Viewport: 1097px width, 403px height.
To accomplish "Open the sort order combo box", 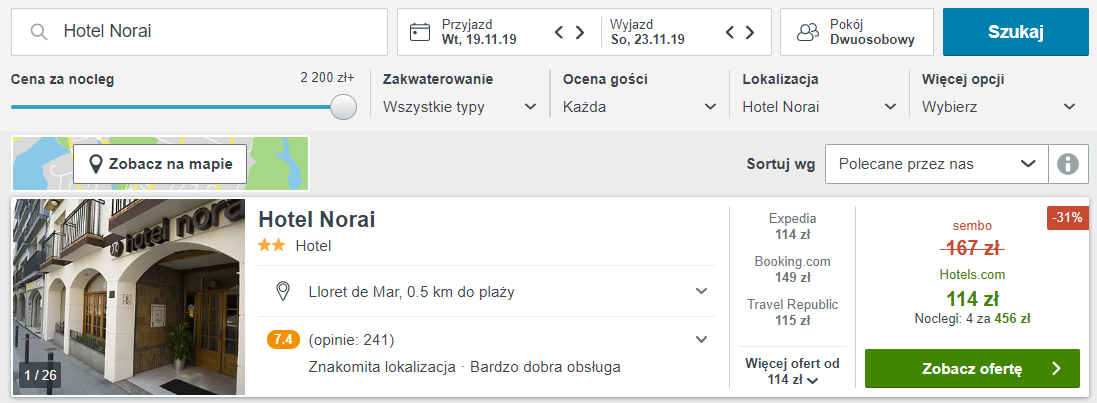I will [936, 164].
